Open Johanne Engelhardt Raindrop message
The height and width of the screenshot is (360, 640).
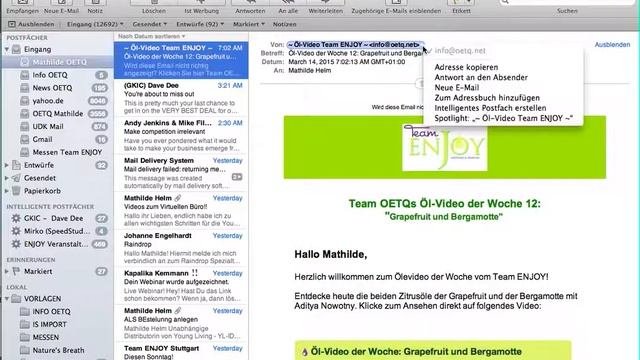181,248
